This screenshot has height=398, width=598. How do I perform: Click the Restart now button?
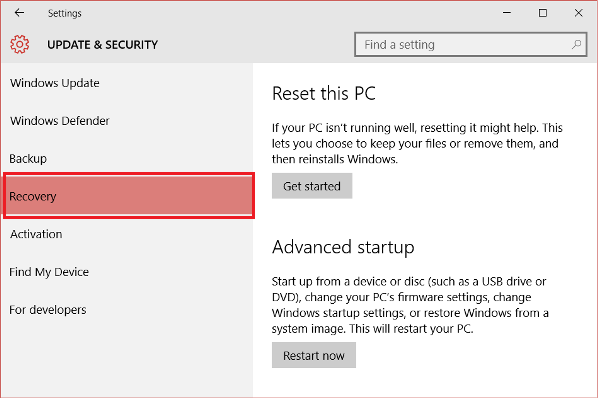314,355
